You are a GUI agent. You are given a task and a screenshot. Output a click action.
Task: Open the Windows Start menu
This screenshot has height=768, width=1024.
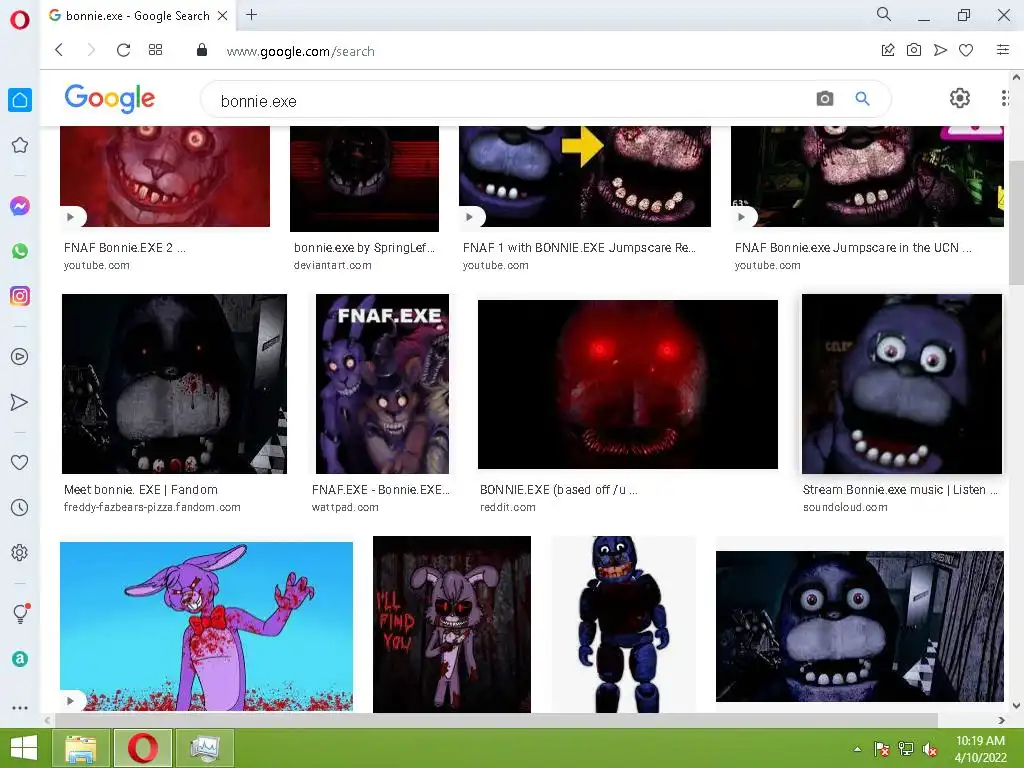coord(24,748)
